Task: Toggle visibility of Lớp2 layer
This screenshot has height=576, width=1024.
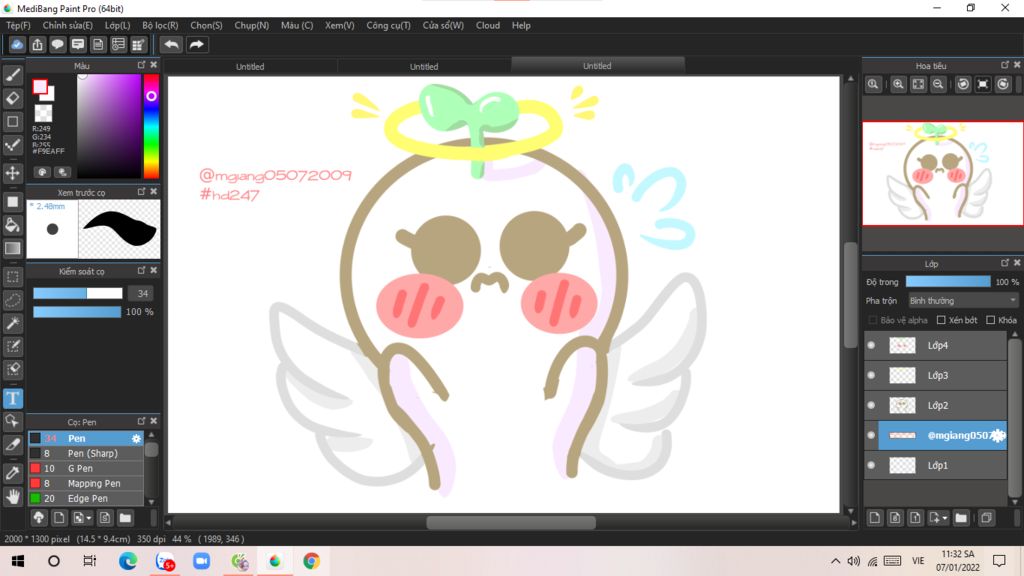Action: point(871,406)
